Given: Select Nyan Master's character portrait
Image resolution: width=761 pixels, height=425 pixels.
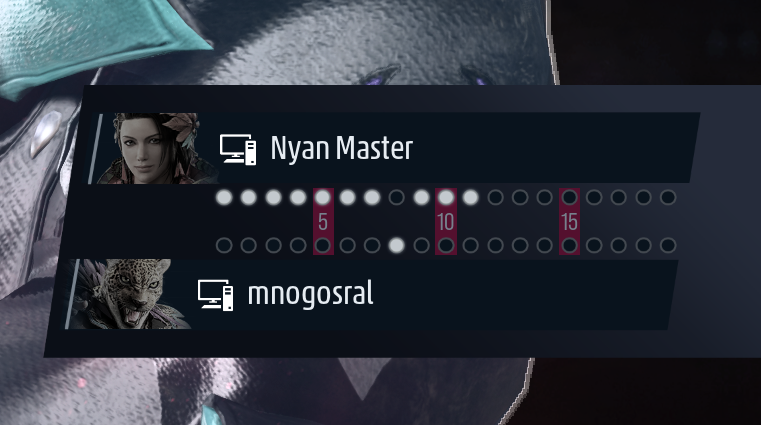Looking at the screenshot, I should (x=154, y=148).
